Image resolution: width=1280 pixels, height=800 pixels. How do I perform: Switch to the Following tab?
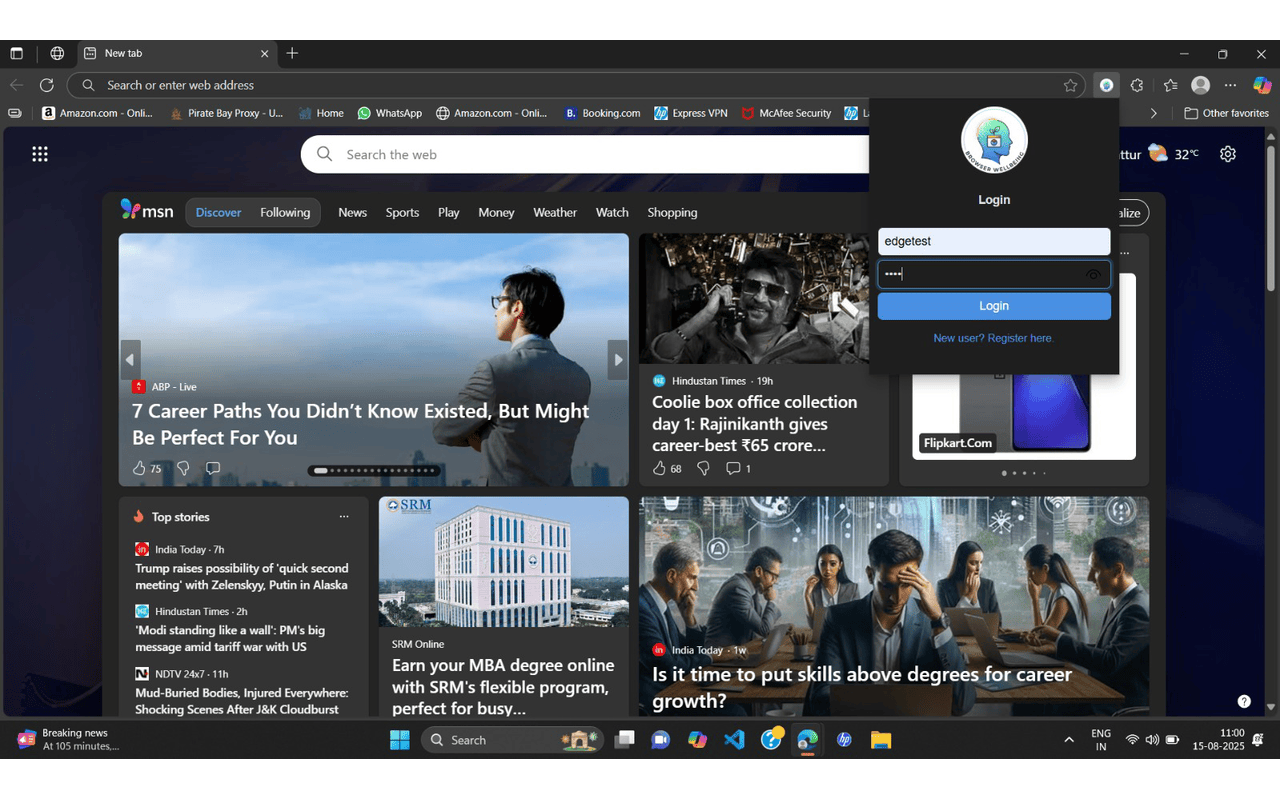coord(285,212)
